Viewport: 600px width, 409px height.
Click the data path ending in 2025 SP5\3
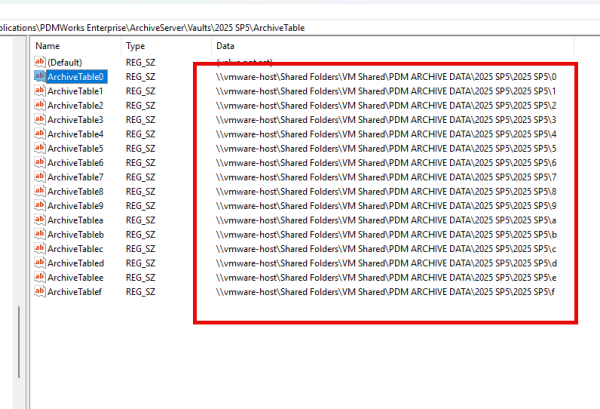tap(386, 120)
